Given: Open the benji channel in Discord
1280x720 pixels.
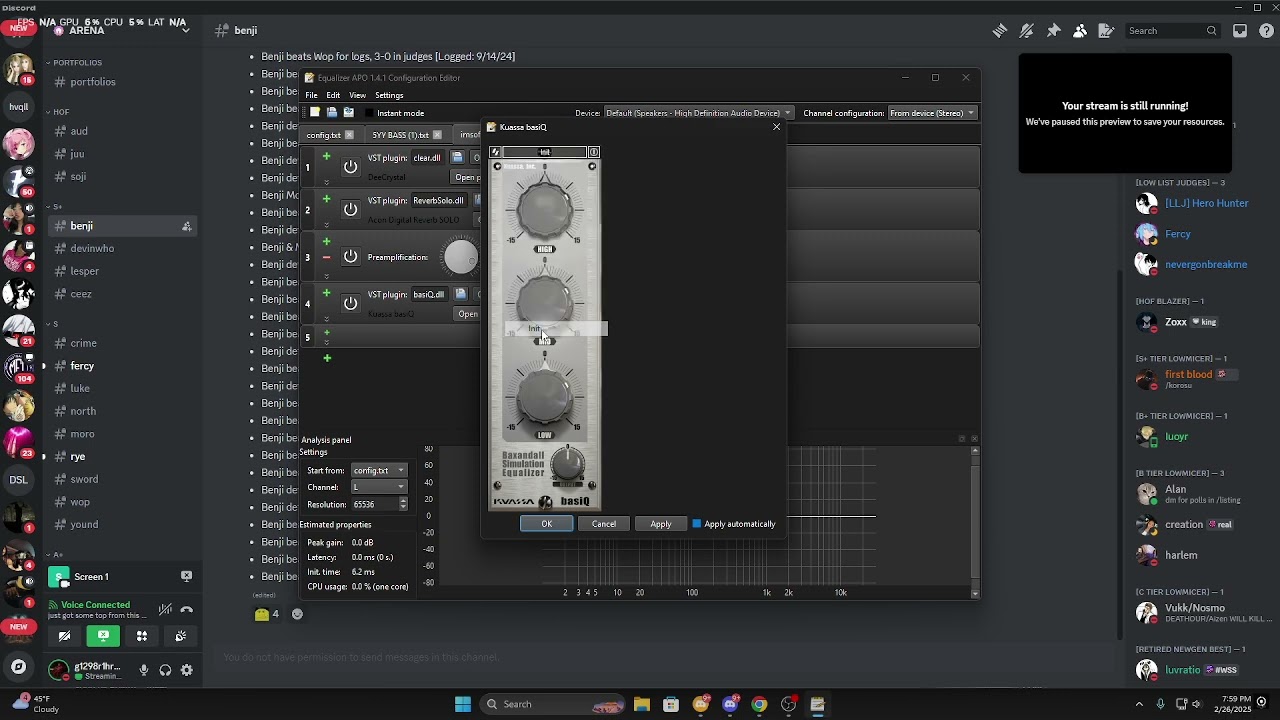Looking at the screenshot, I should pyautogui.click(x=123, y=226).
